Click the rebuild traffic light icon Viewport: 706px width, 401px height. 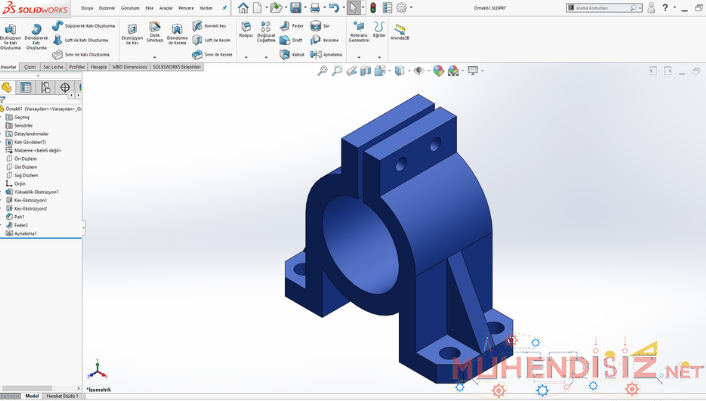(374, 8)
